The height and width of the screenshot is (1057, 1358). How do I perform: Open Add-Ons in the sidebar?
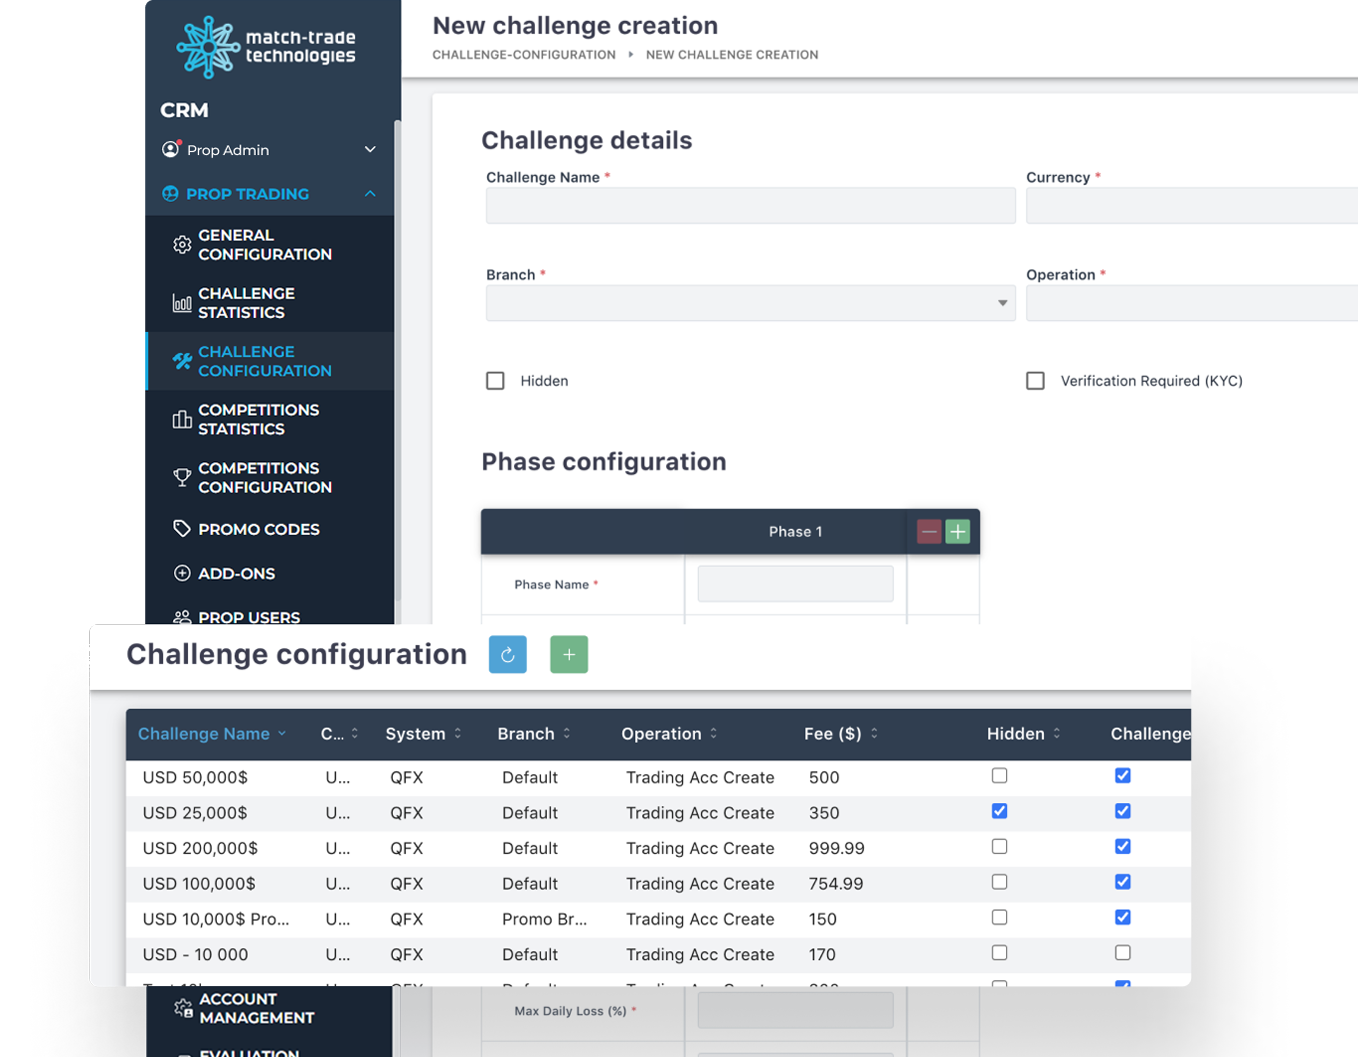[236, 573]
